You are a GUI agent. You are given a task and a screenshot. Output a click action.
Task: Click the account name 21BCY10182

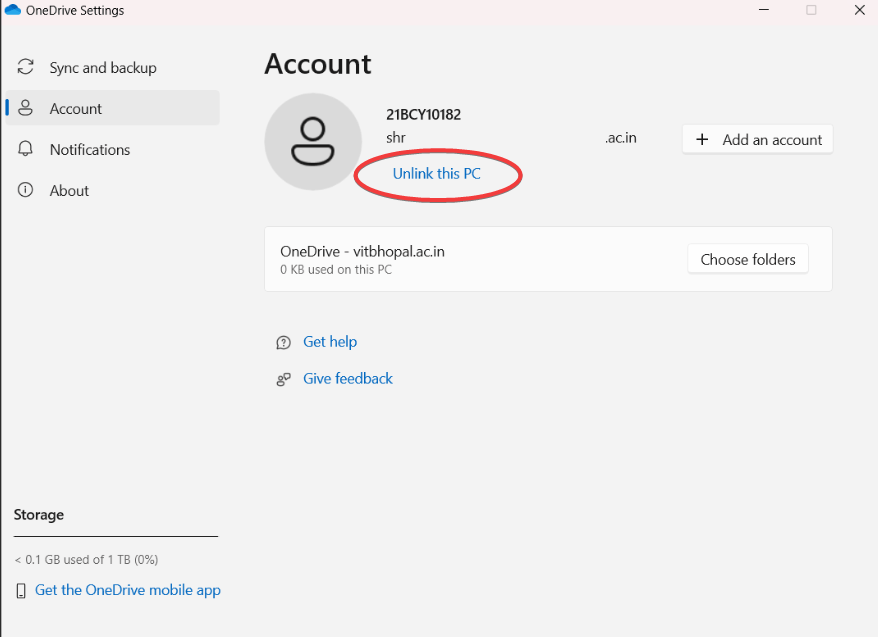pos(421,115)
